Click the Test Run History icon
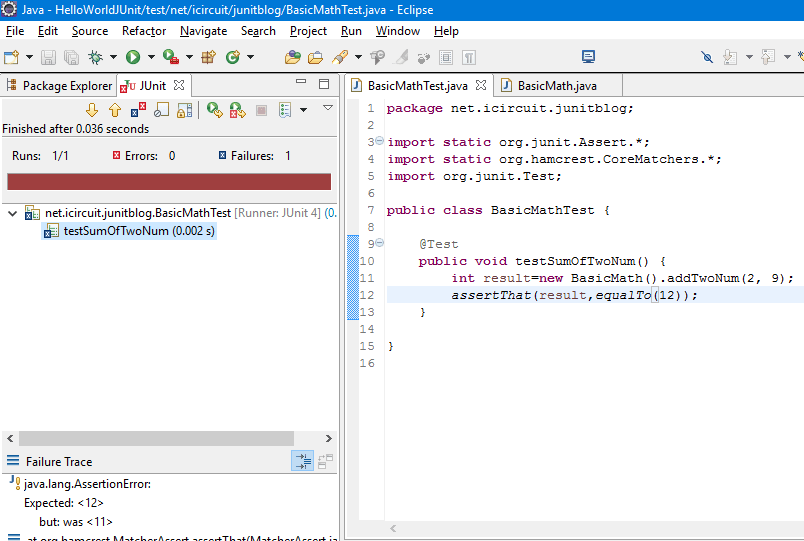The height and width of the screenshot is (541, 804). point(285,110)
